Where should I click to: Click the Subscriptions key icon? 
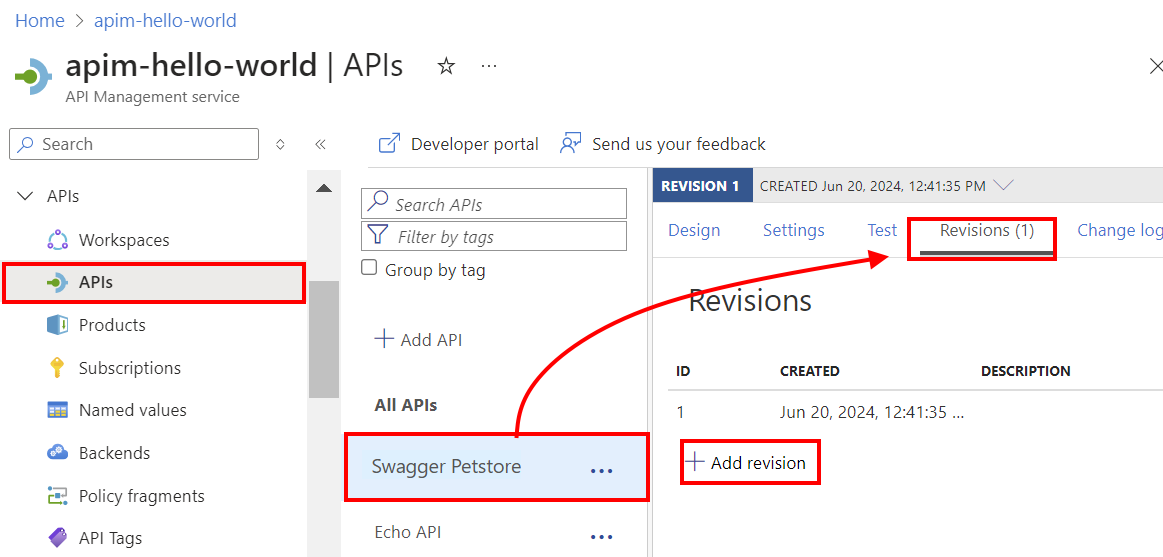click(x=57, y=368)
